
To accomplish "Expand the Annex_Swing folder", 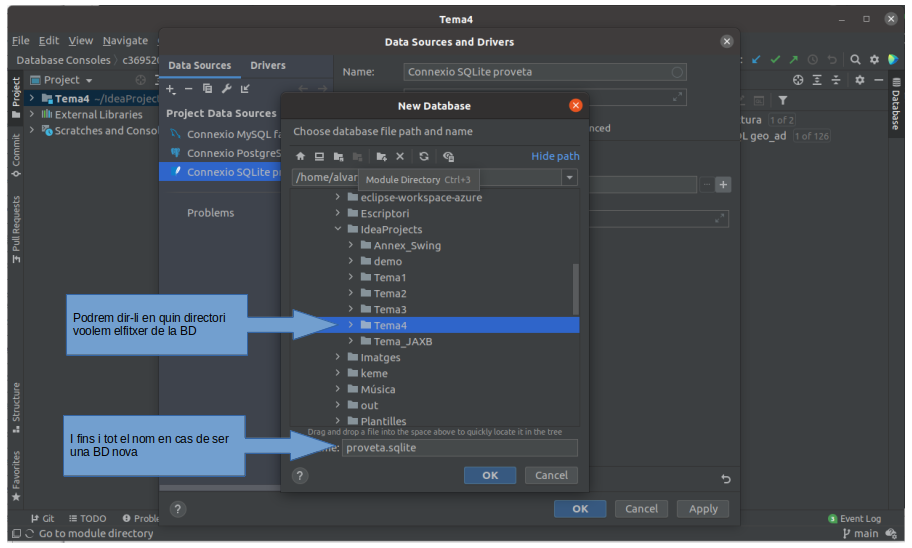I will [x=351, y=245].
